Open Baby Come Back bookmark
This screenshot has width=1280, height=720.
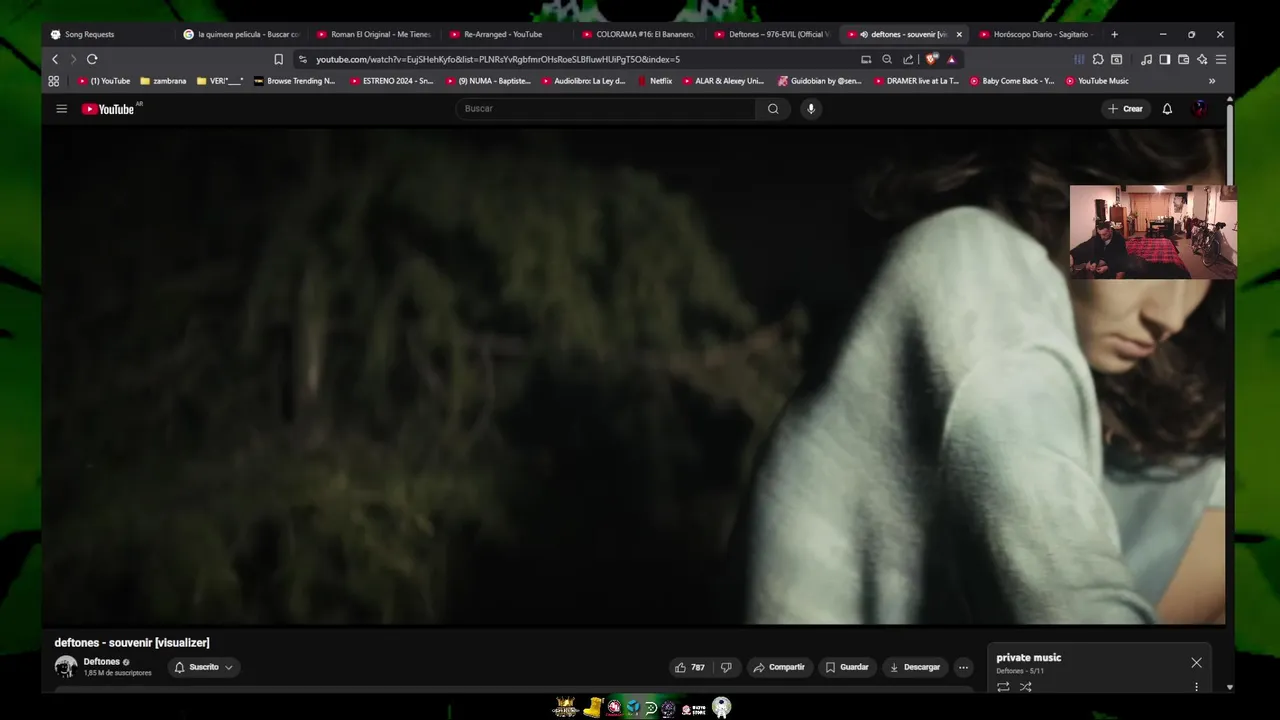click(x=1011, y=81)
